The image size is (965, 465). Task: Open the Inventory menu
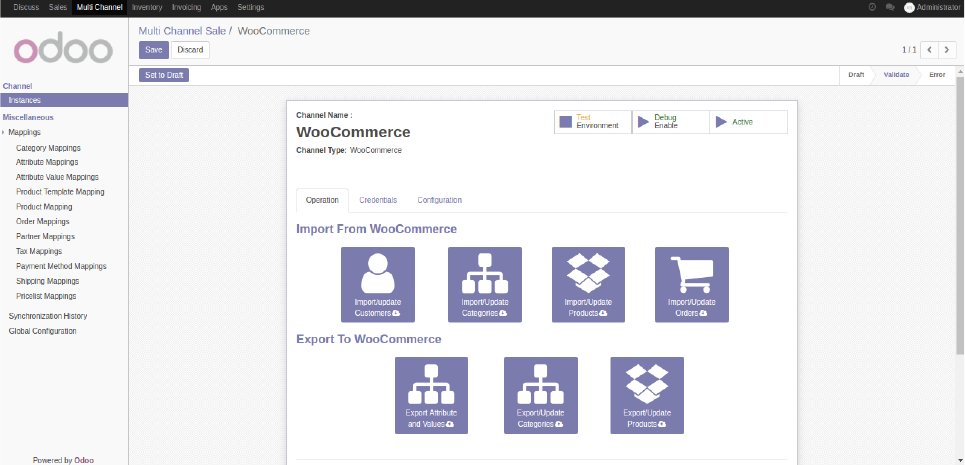click(x=147, y=7)
